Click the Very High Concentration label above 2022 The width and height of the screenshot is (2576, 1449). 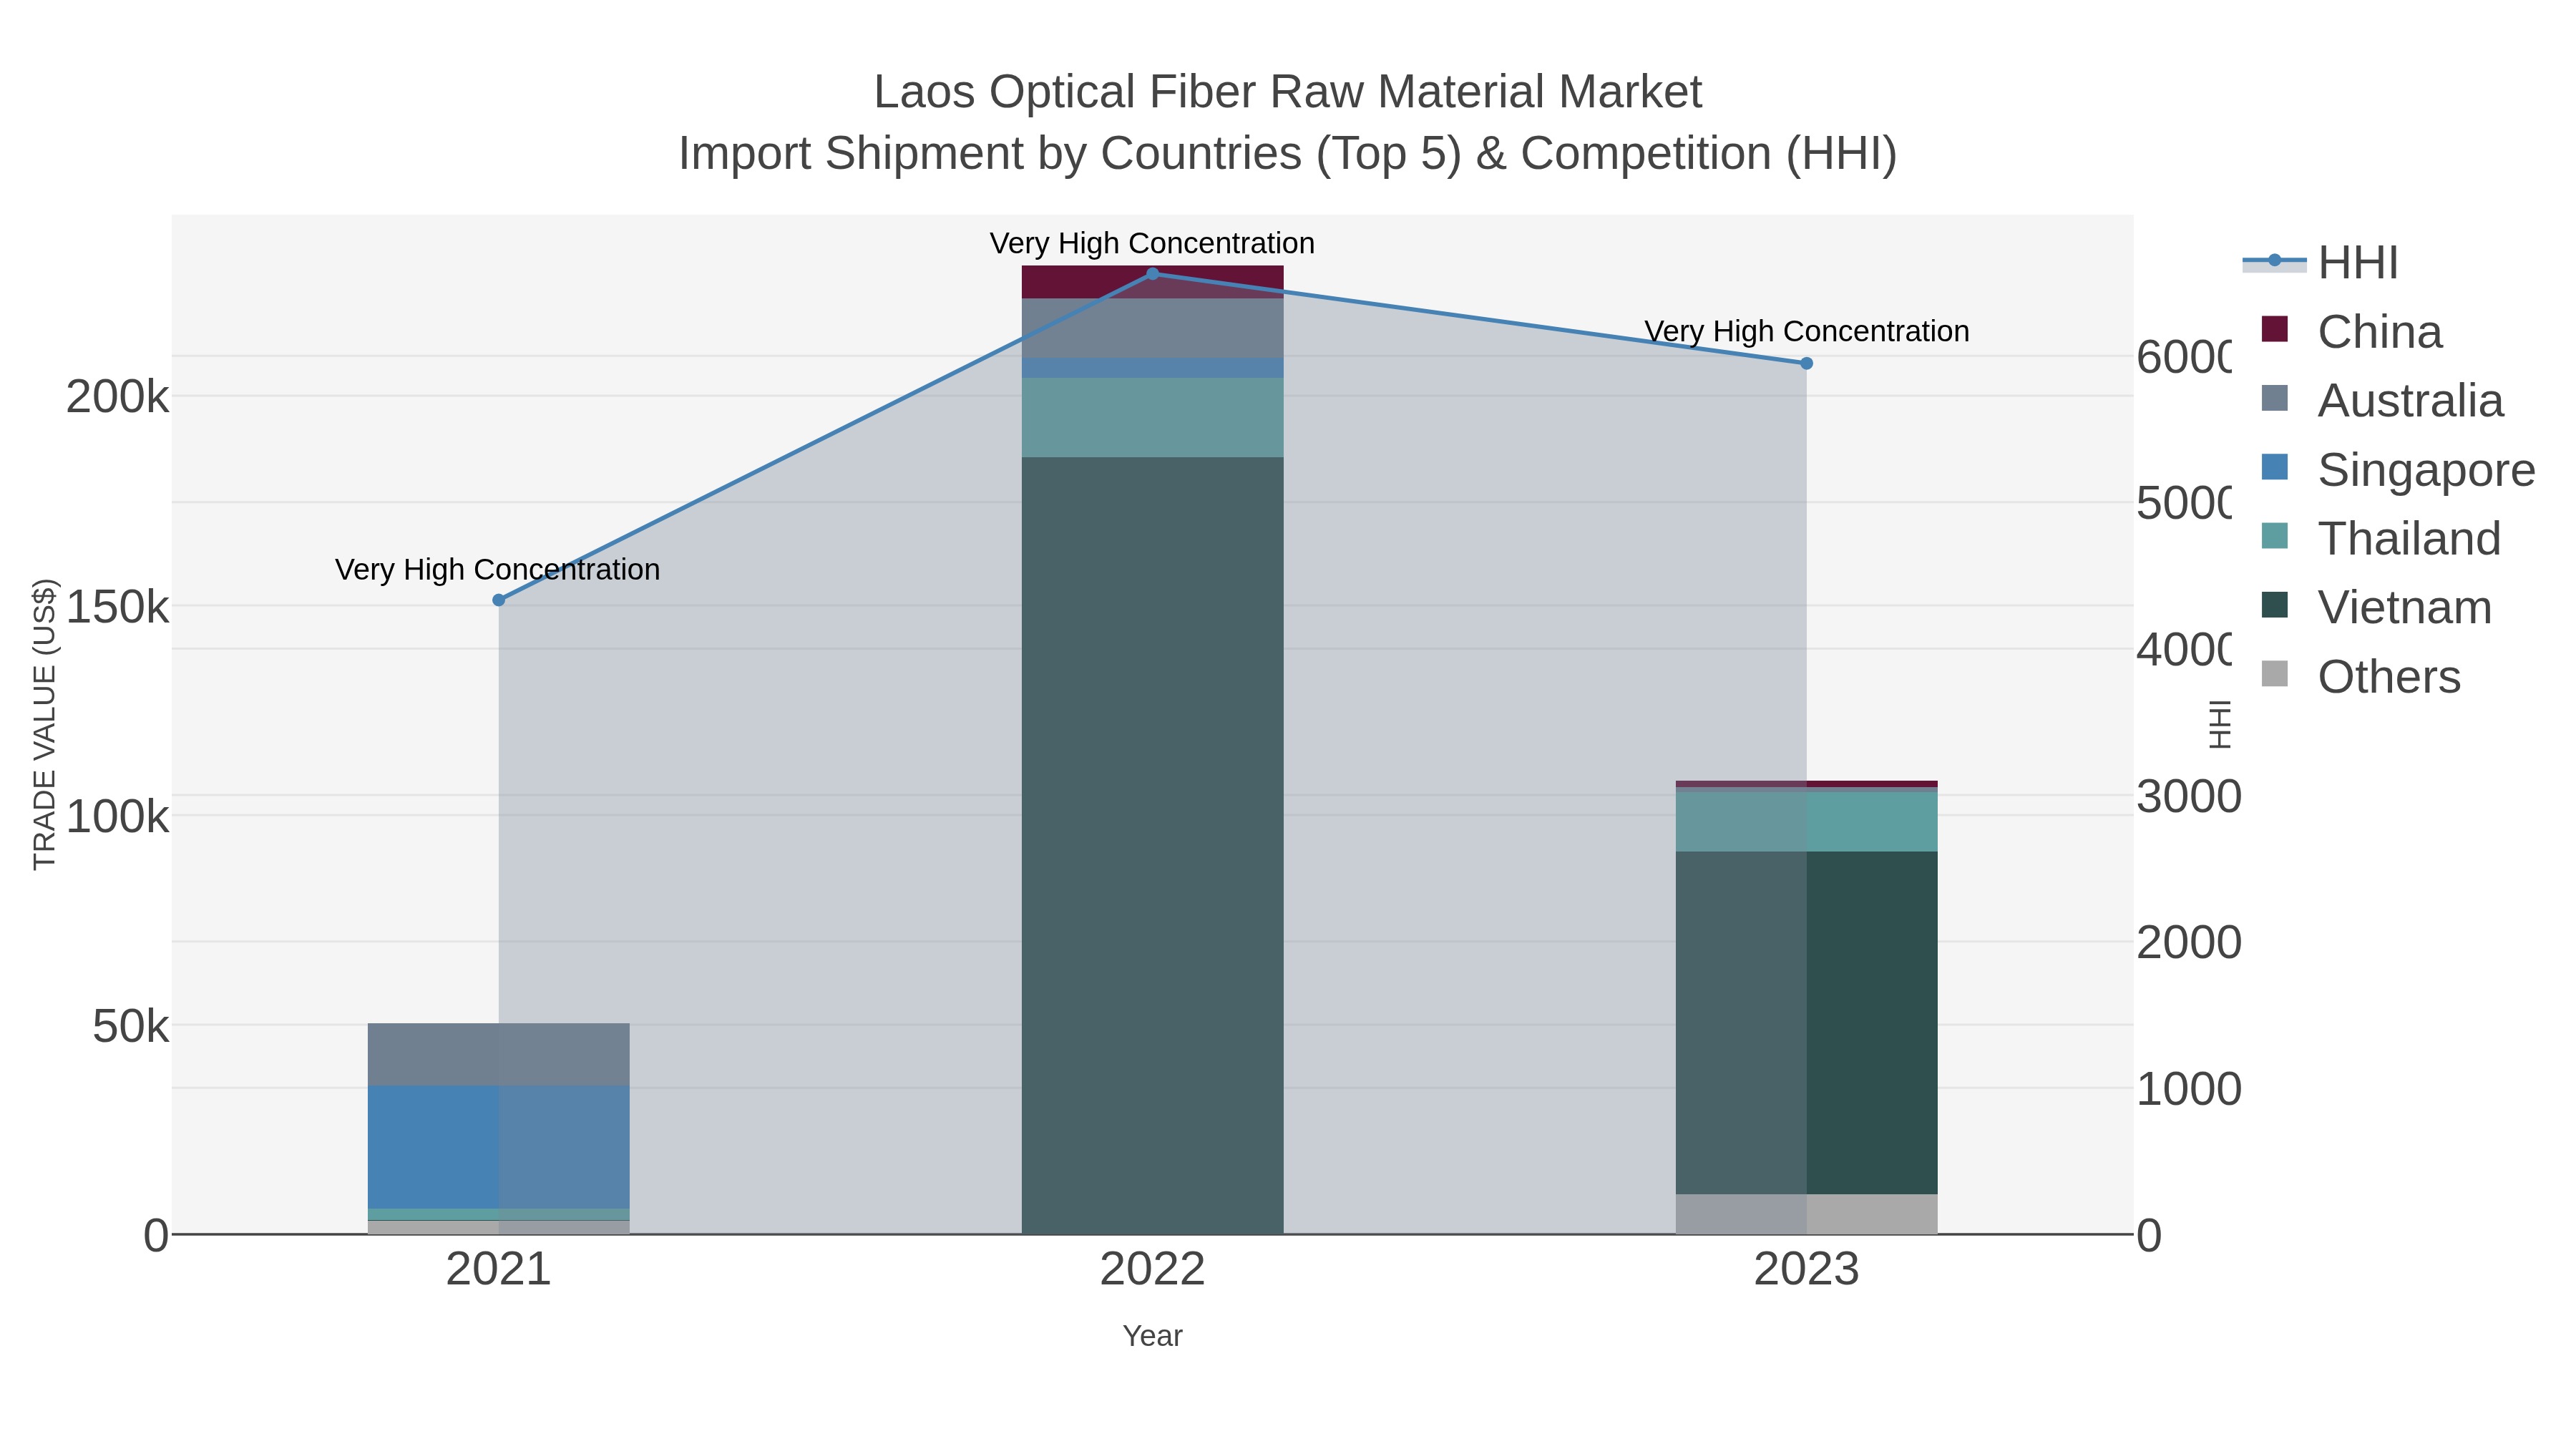point(1152,243)
